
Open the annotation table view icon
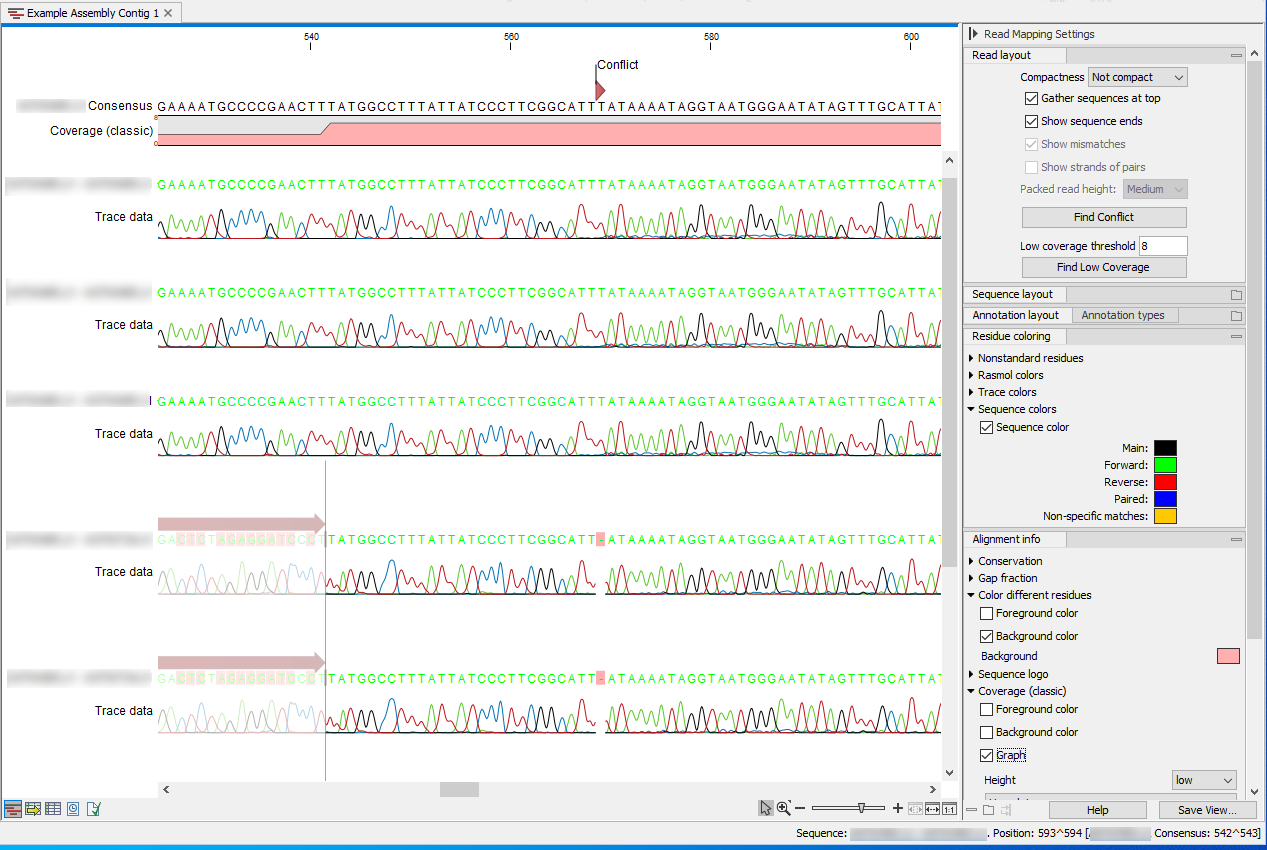click(31, 808)
